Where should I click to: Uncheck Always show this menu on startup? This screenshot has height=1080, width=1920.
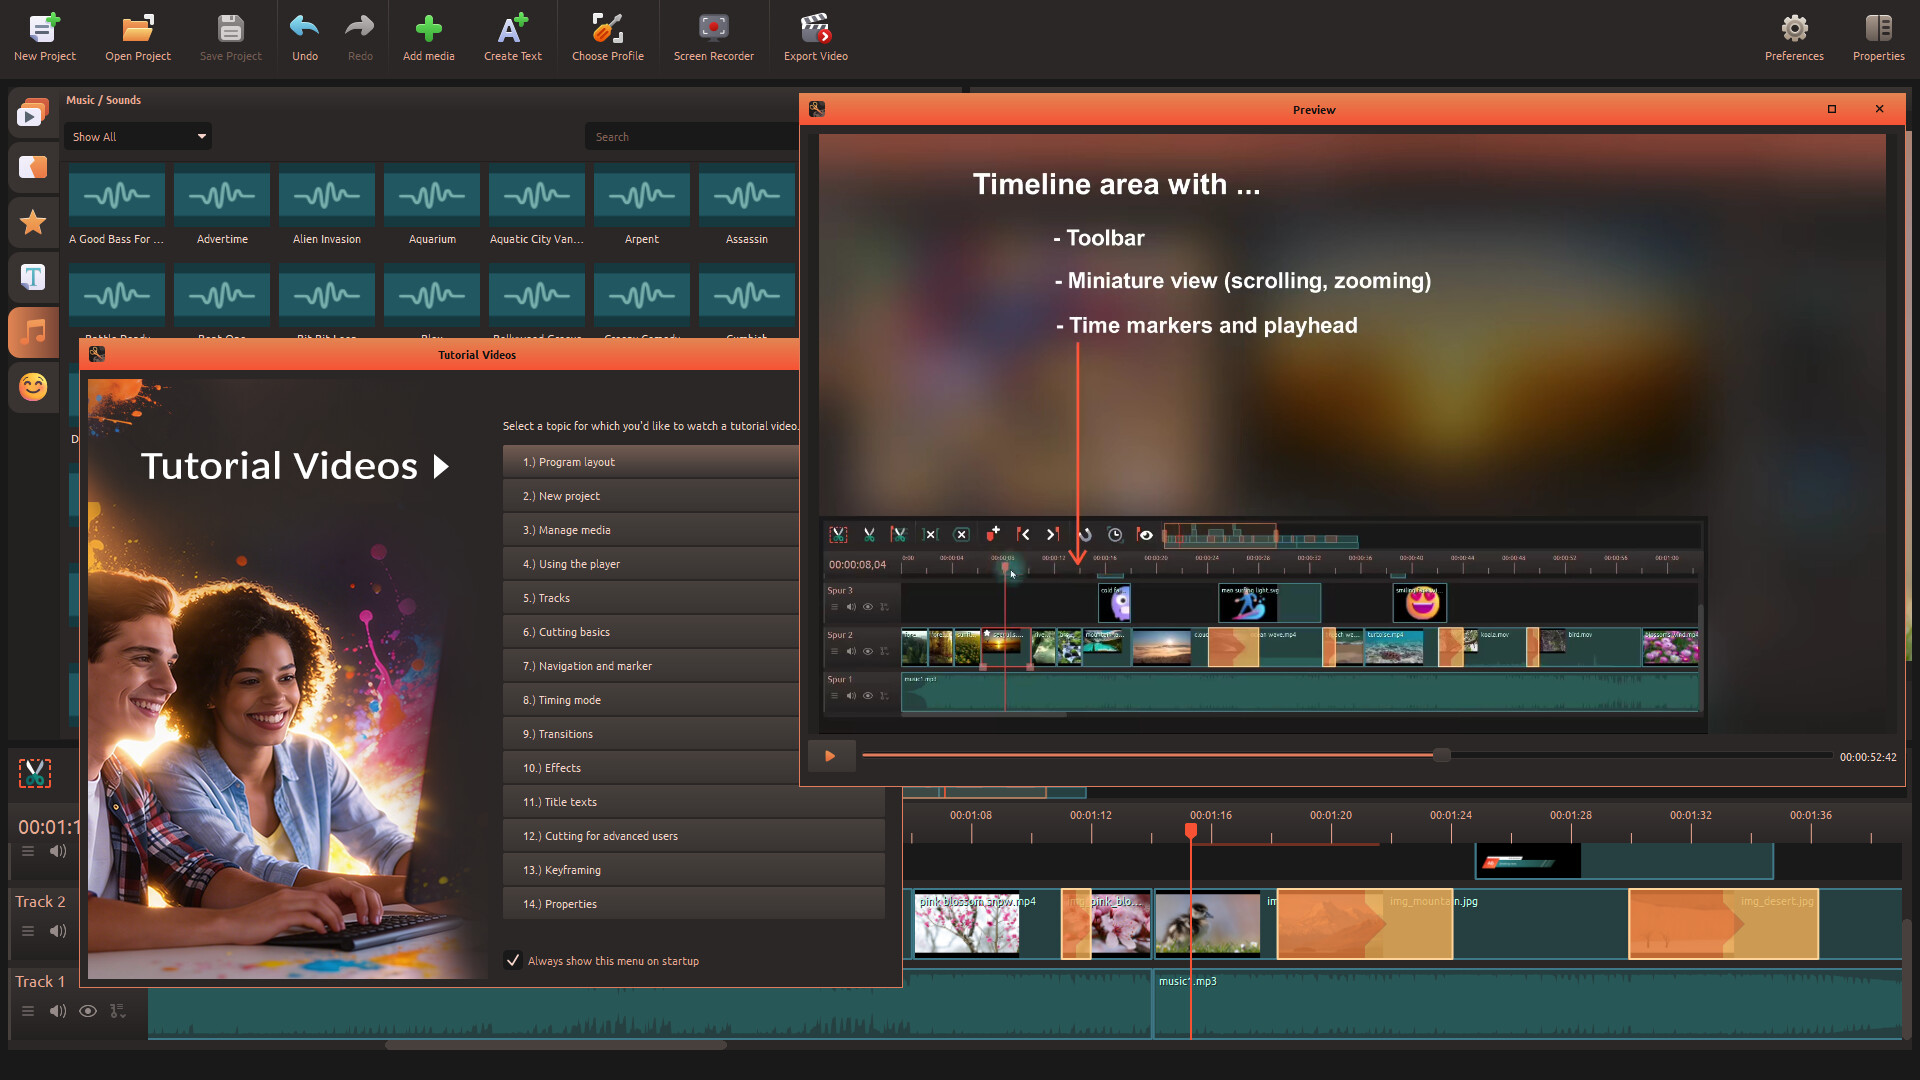pyautogui.click(x=513, y=960)
